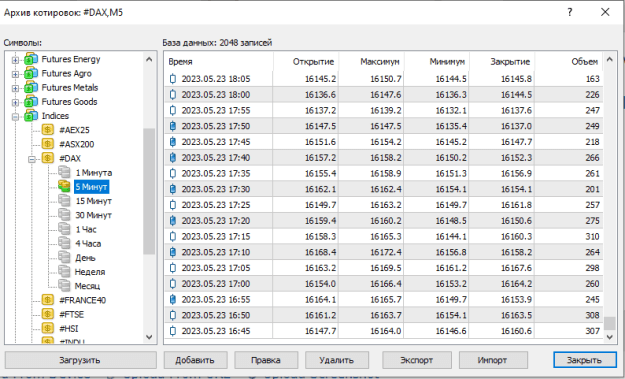Click the #FRANCE40 symbol coin icon
Viewport: 625px width, 379px height.
point(47,300)
